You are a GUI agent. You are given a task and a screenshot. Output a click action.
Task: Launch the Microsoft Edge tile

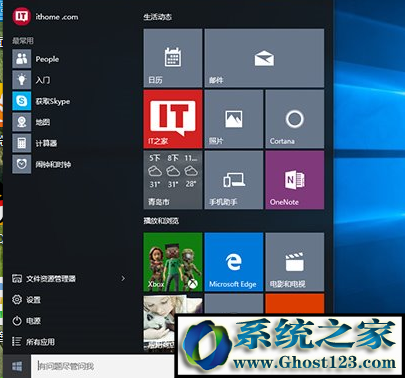(234, 262)
